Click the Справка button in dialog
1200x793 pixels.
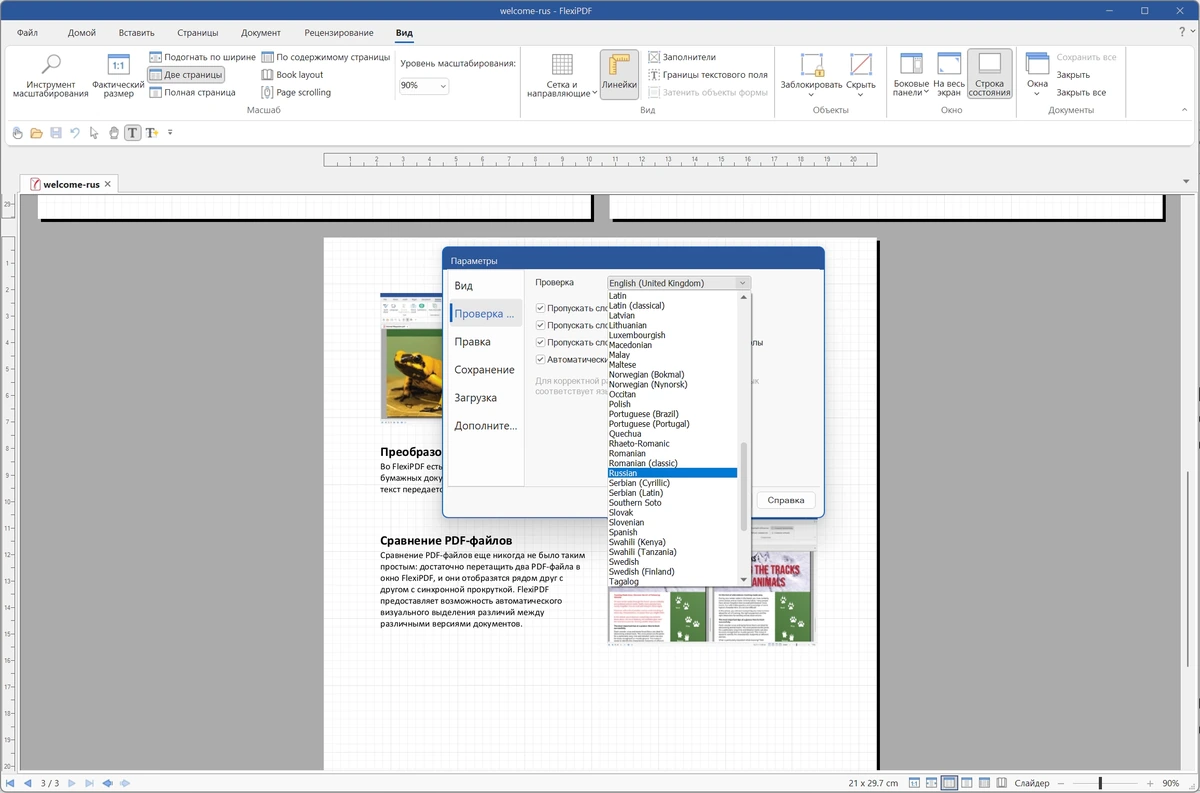click(786, 500)
